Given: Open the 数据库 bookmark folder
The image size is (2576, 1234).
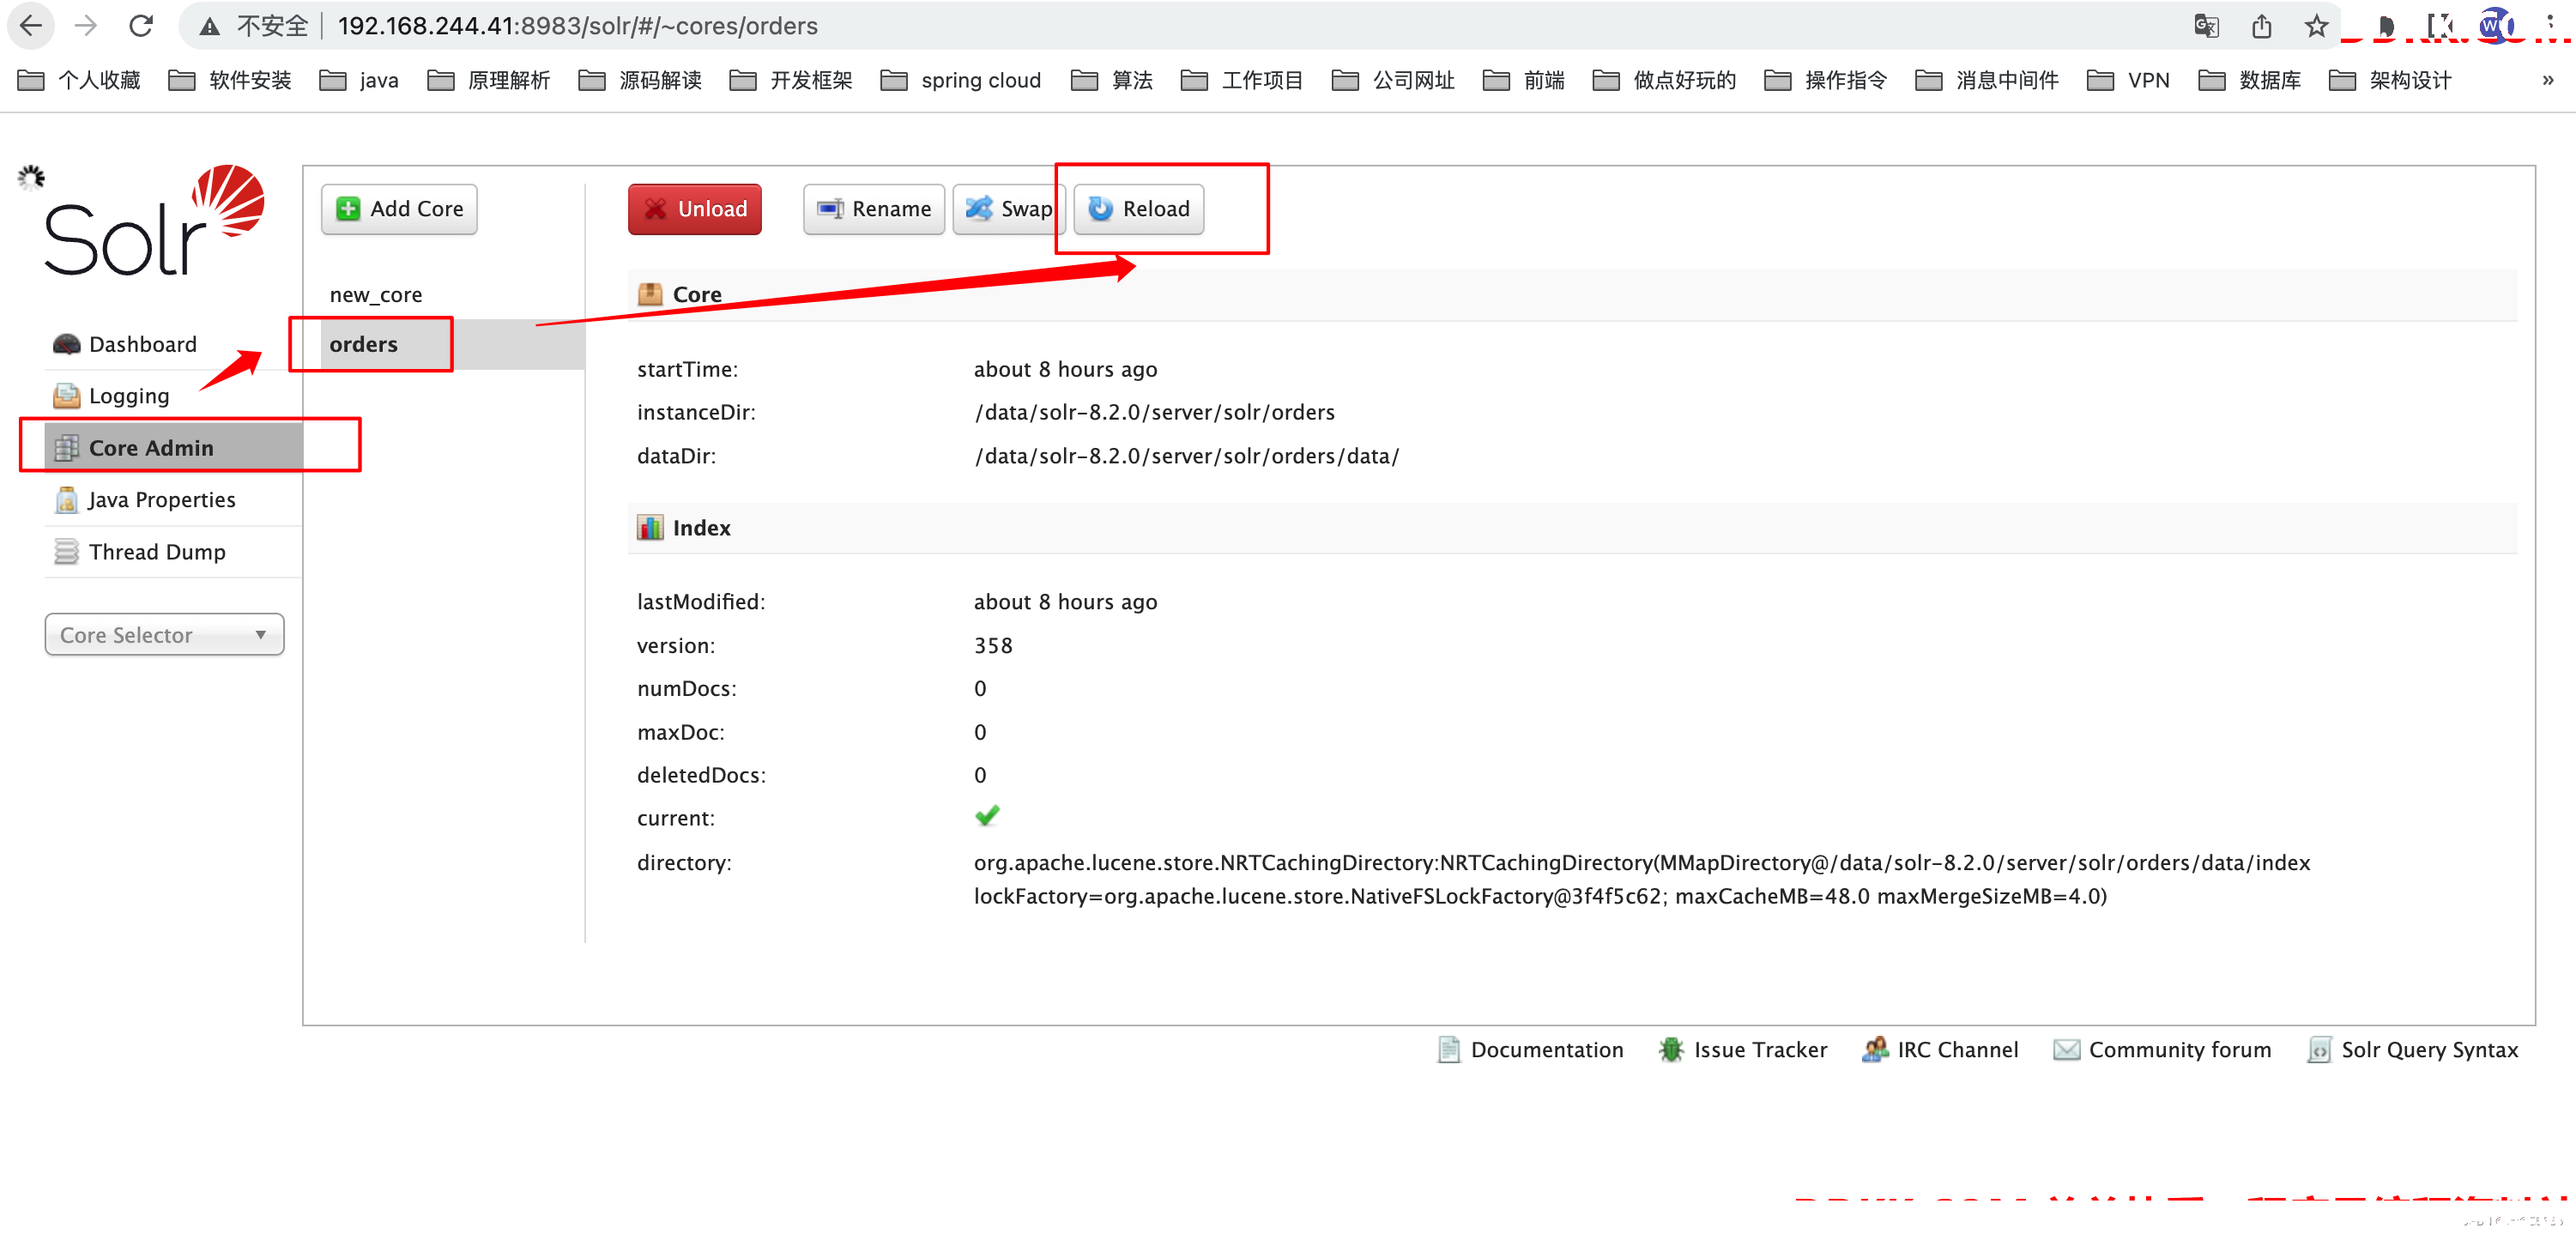Looking at the screenshot, I should 2250,80.
